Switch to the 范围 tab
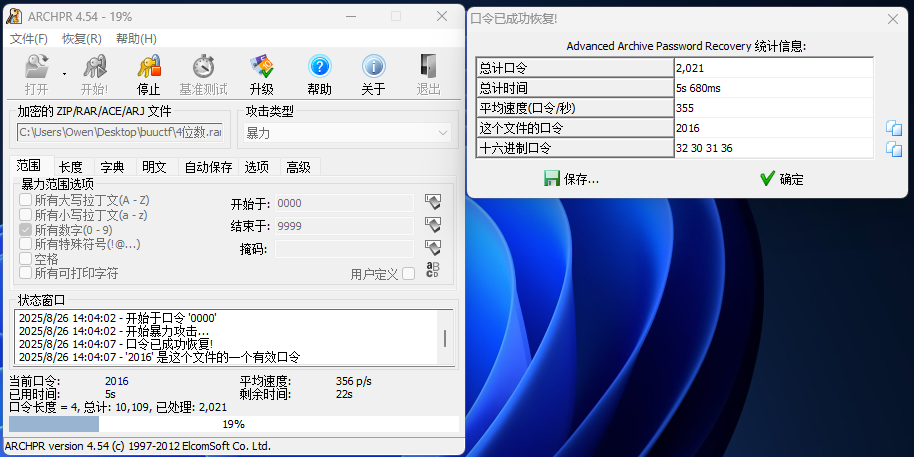Image resolution: width=914 pixels, height=457 pixels. click(x=29, y=166)
